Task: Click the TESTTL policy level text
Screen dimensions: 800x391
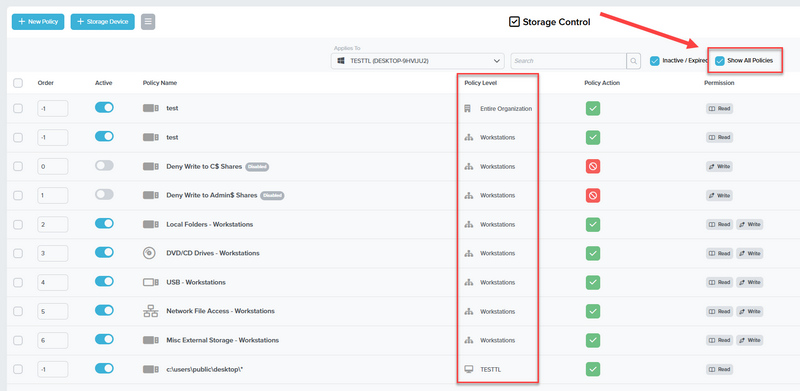Action: (490, 370)
